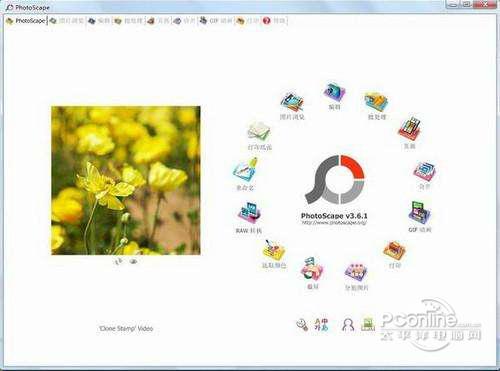Click the PhotoScape v3.6.1 logo

pos(334,180)
